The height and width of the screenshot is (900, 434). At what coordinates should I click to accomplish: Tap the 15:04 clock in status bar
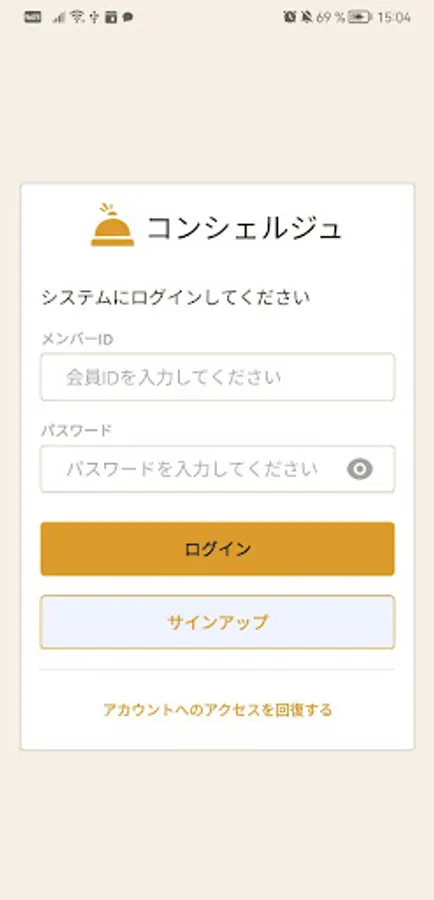394,17
